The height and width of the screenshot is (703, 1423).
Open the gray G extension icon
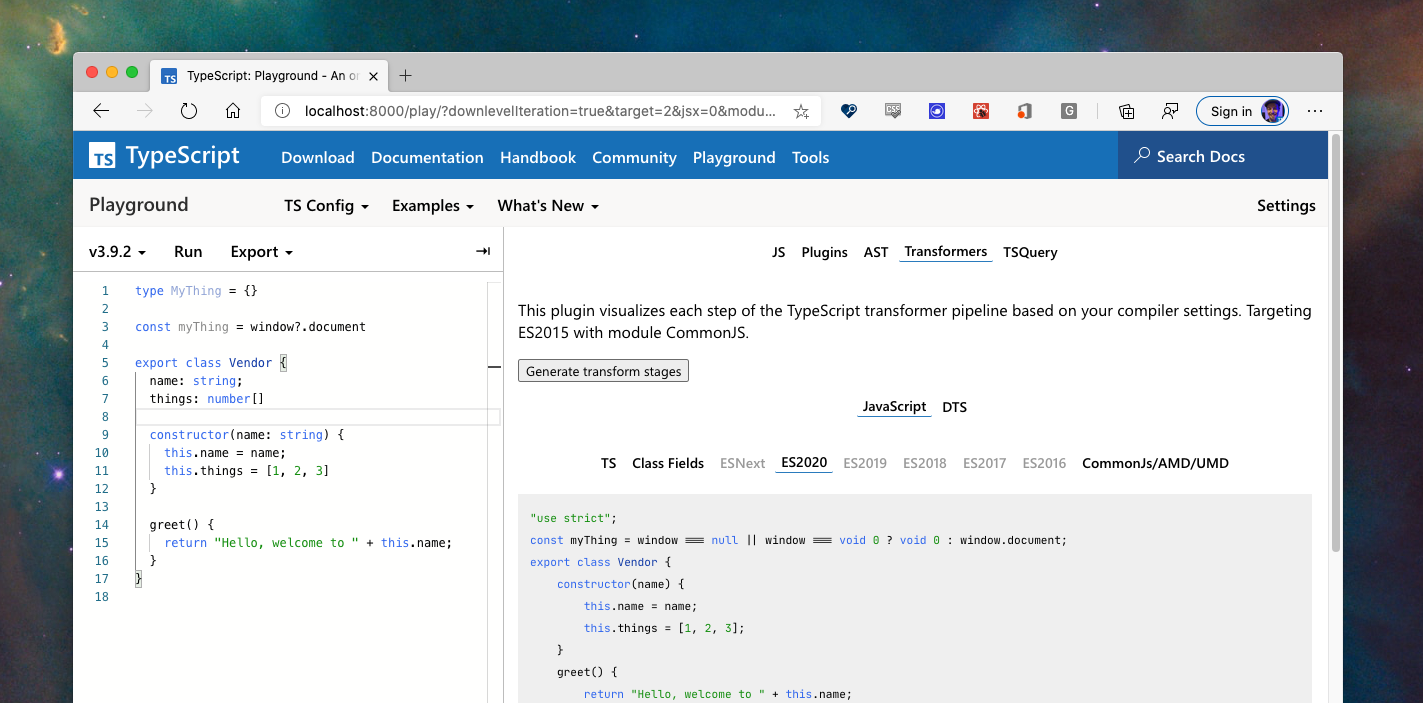click(1069, 111)
